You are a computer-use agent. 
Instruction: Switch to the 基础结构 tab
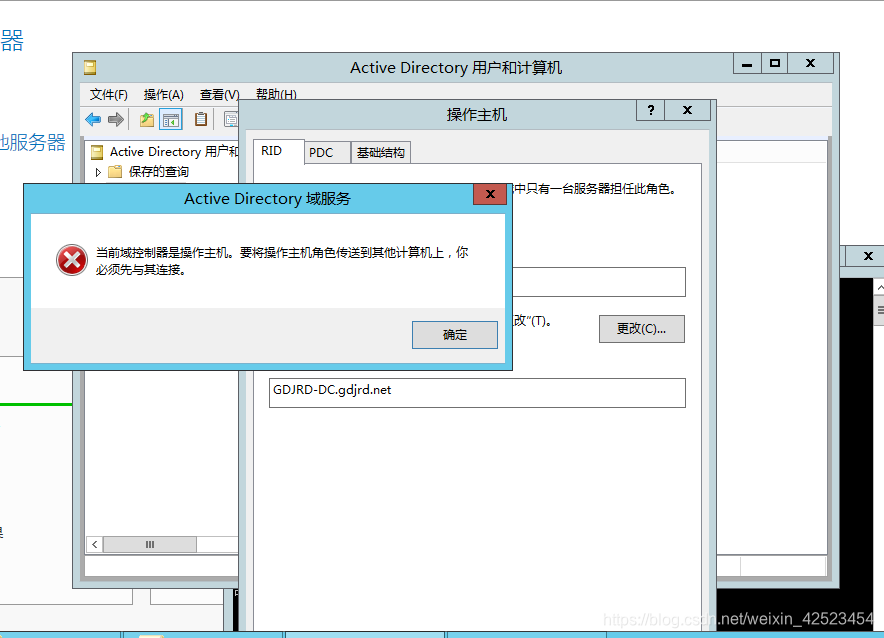tap(381, 153)
